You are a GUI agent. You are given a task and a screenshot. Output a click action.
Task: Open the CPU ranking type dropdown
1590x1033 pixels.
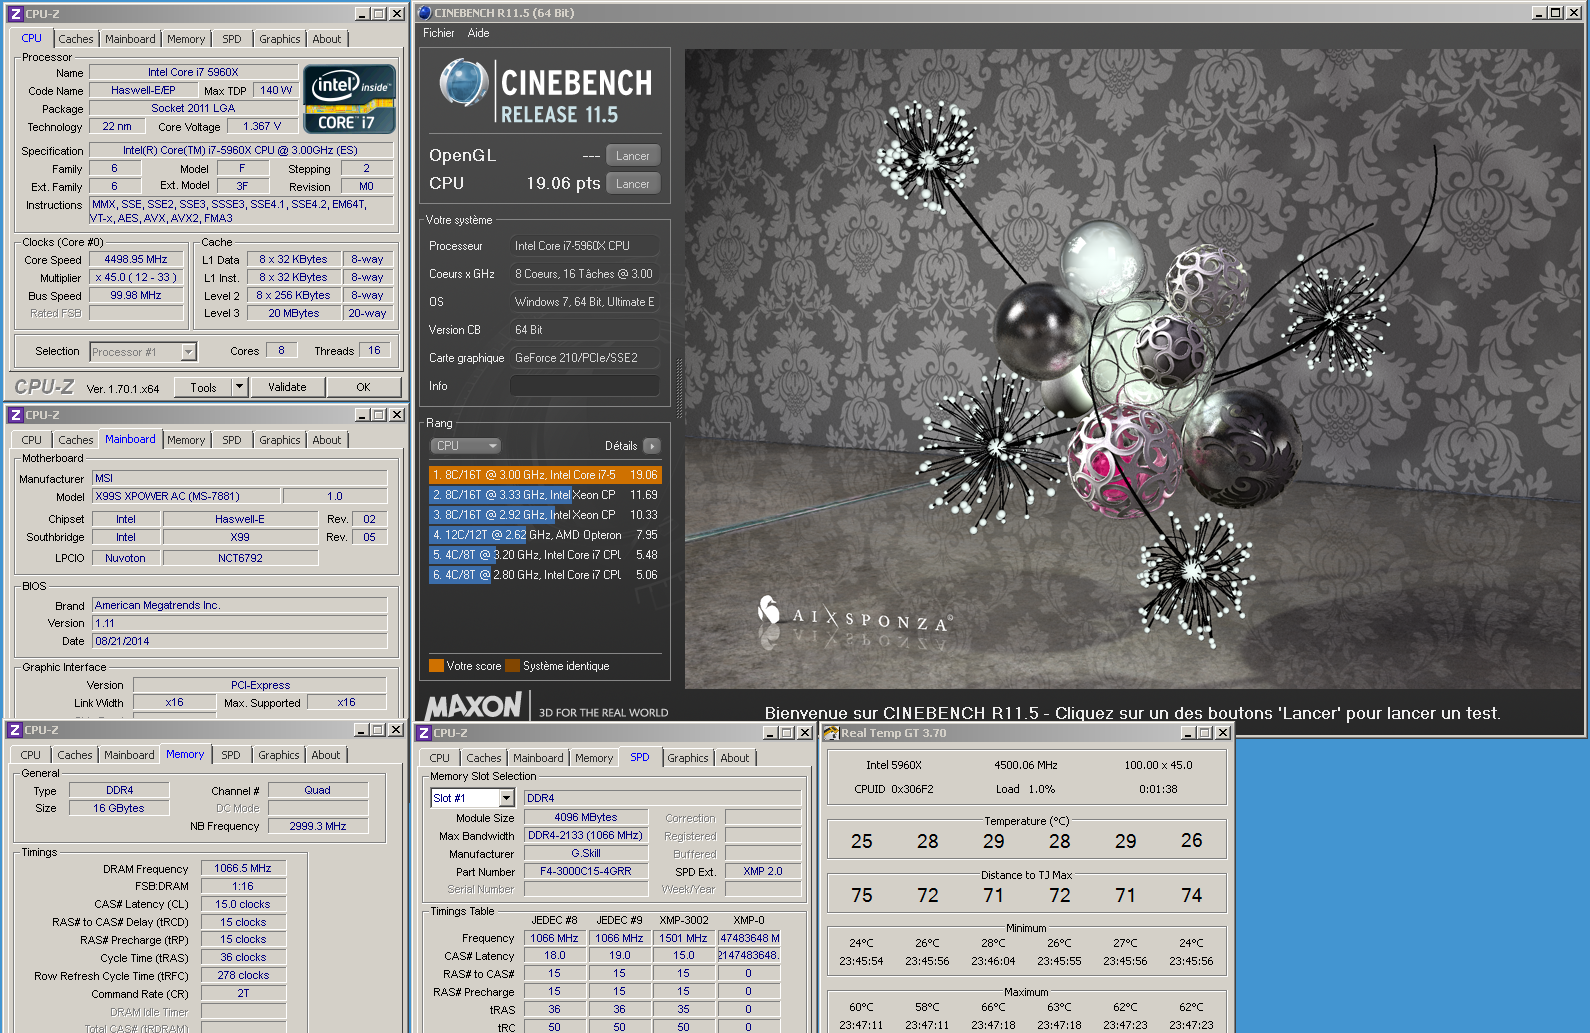[465, 446]
